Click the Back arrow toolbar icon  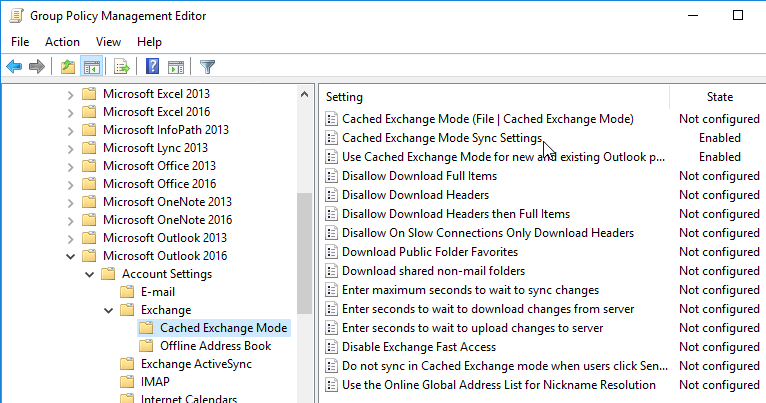coord(14,66)
